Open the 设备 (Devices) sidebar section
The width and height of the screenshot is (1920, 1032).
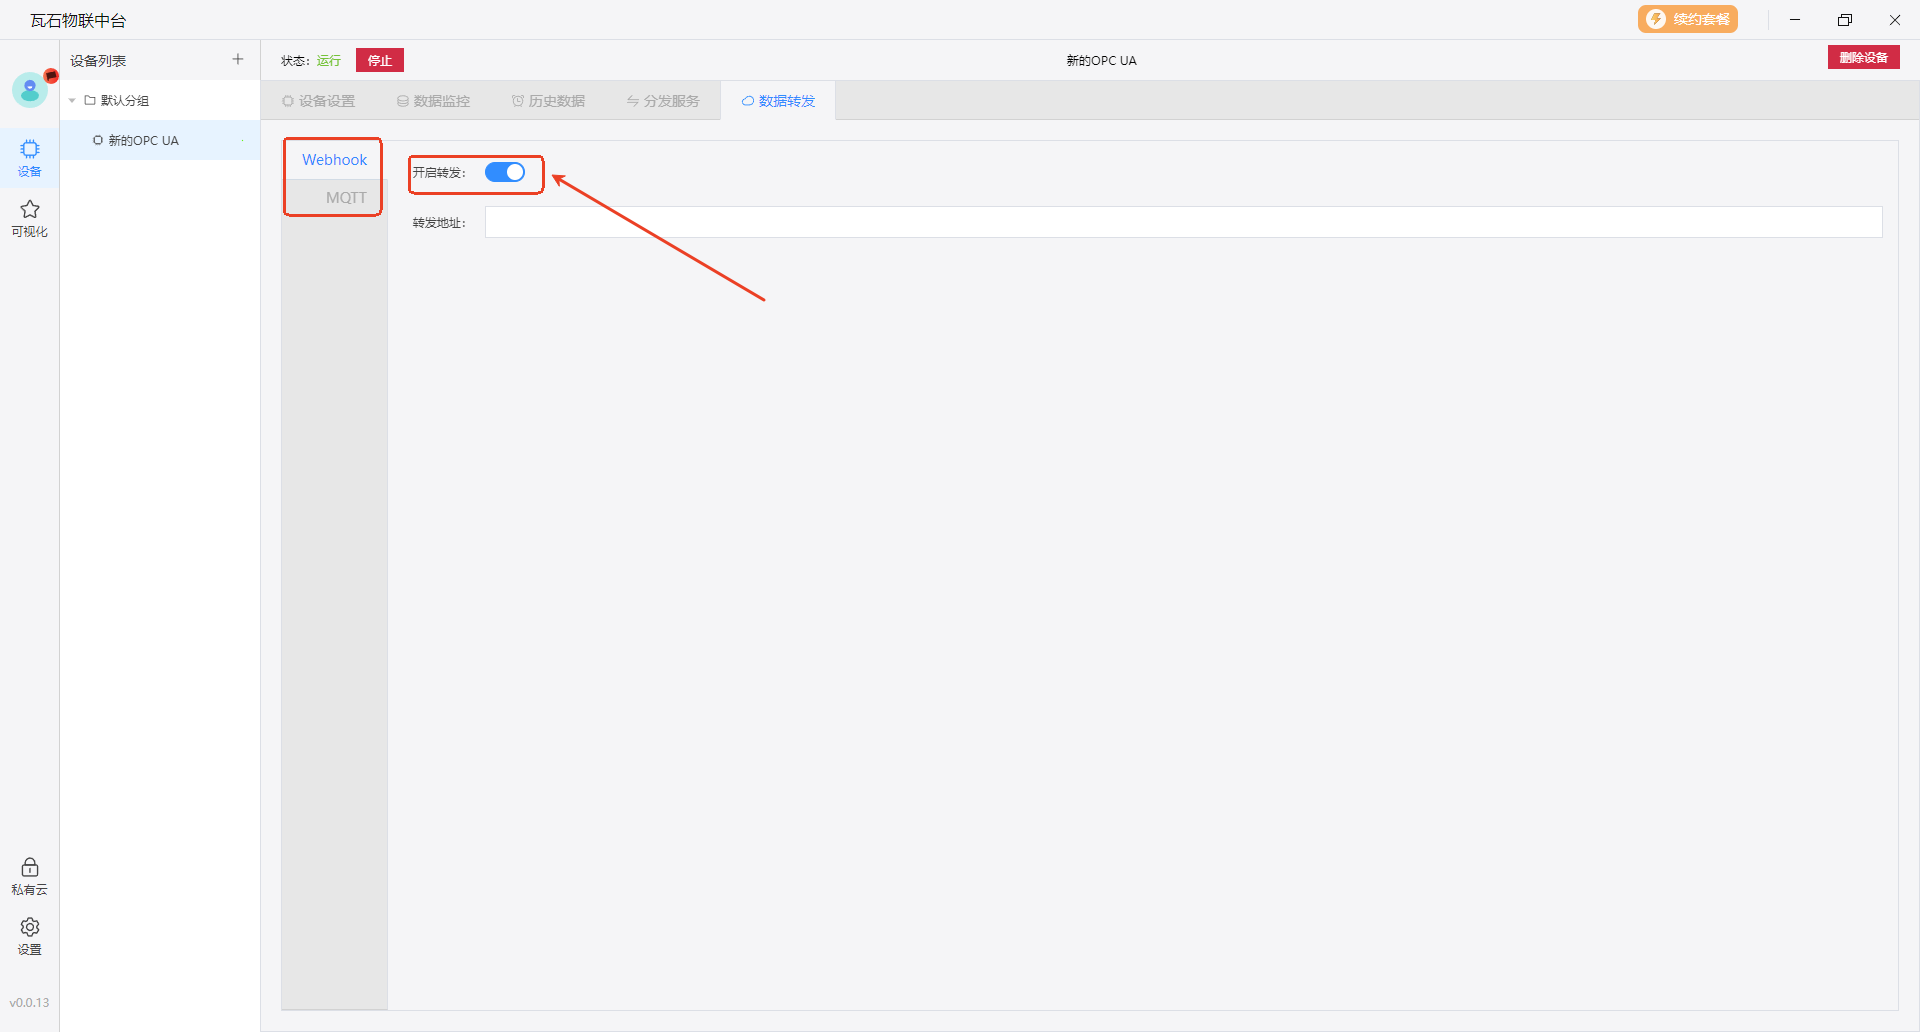click(30, 158)
